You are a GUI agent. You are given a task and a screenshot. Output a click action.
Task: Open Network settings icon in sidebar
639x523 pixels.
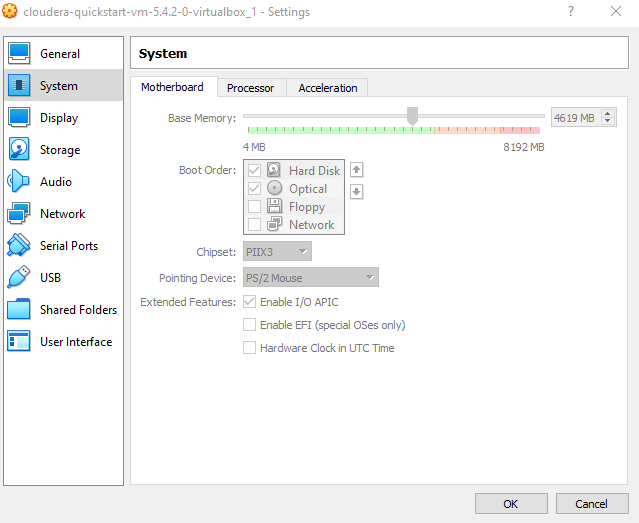click(x=19, y=213)
